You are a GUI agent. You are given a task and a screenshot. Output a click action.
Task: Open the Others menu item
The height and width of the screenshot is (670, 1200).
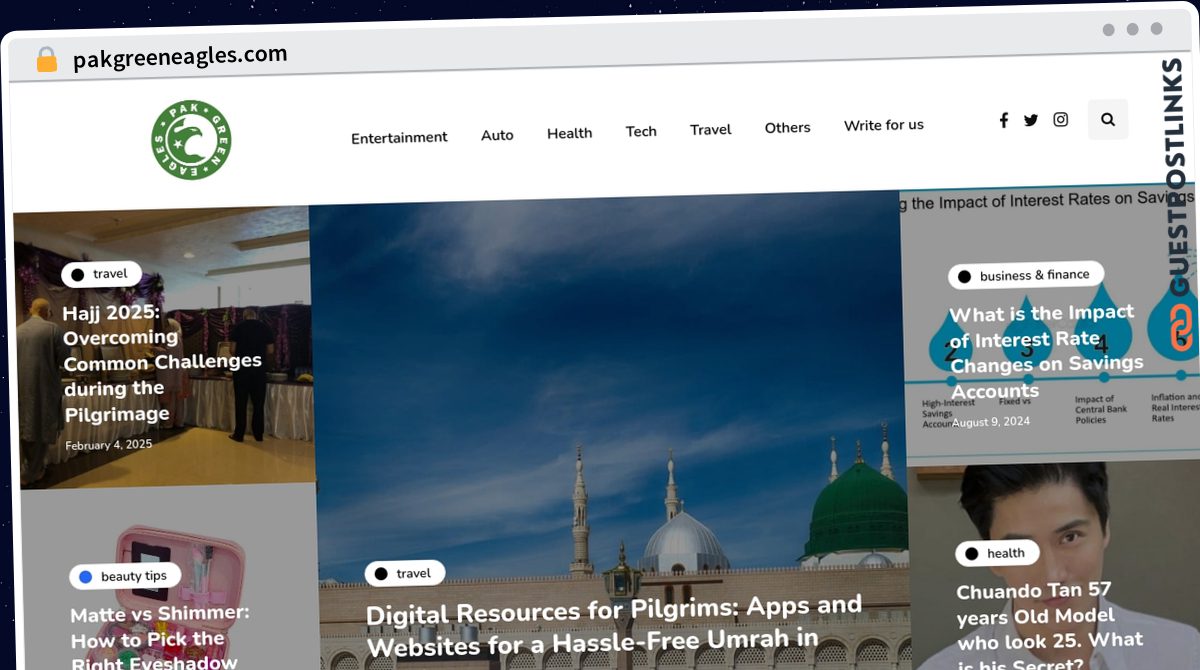(788, 127)
